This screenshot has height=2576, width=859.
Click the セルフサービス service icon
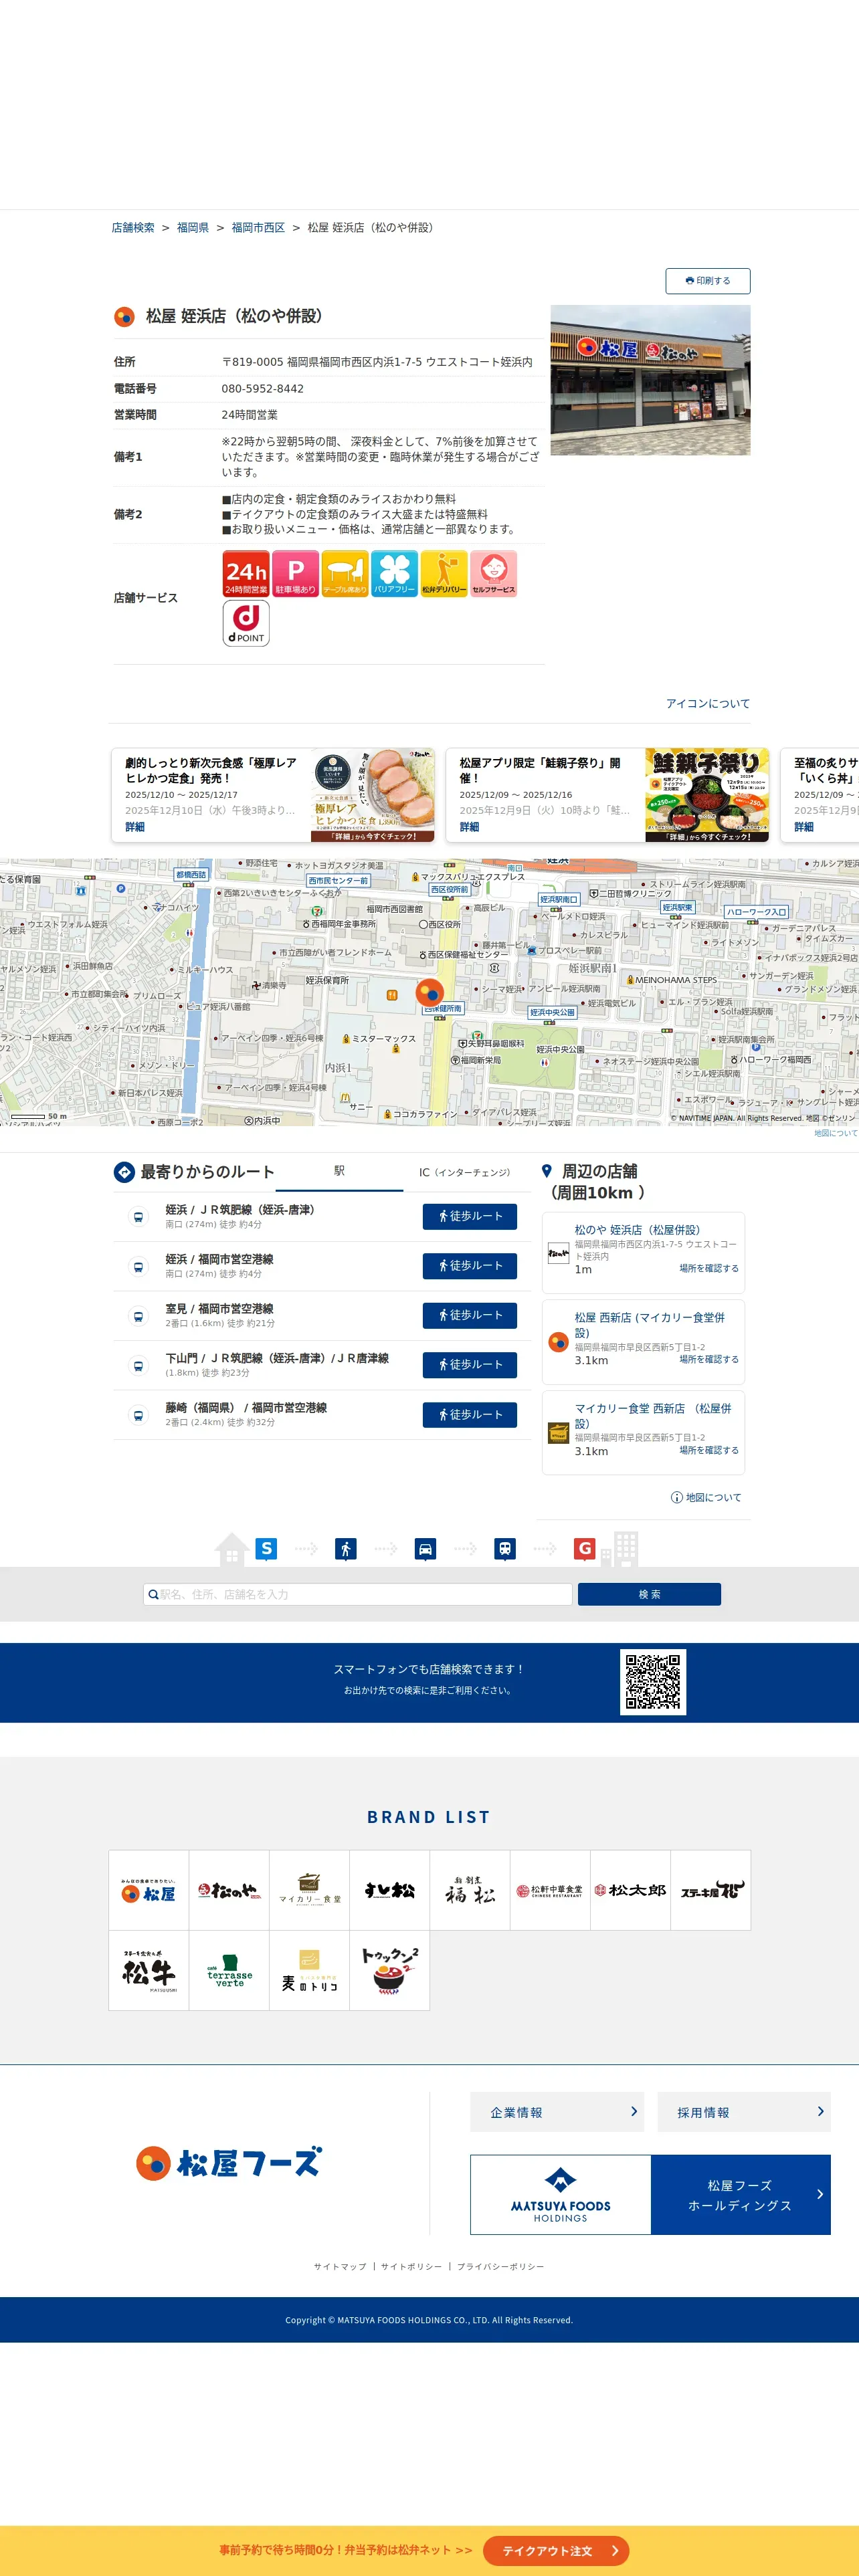(493, 574)
